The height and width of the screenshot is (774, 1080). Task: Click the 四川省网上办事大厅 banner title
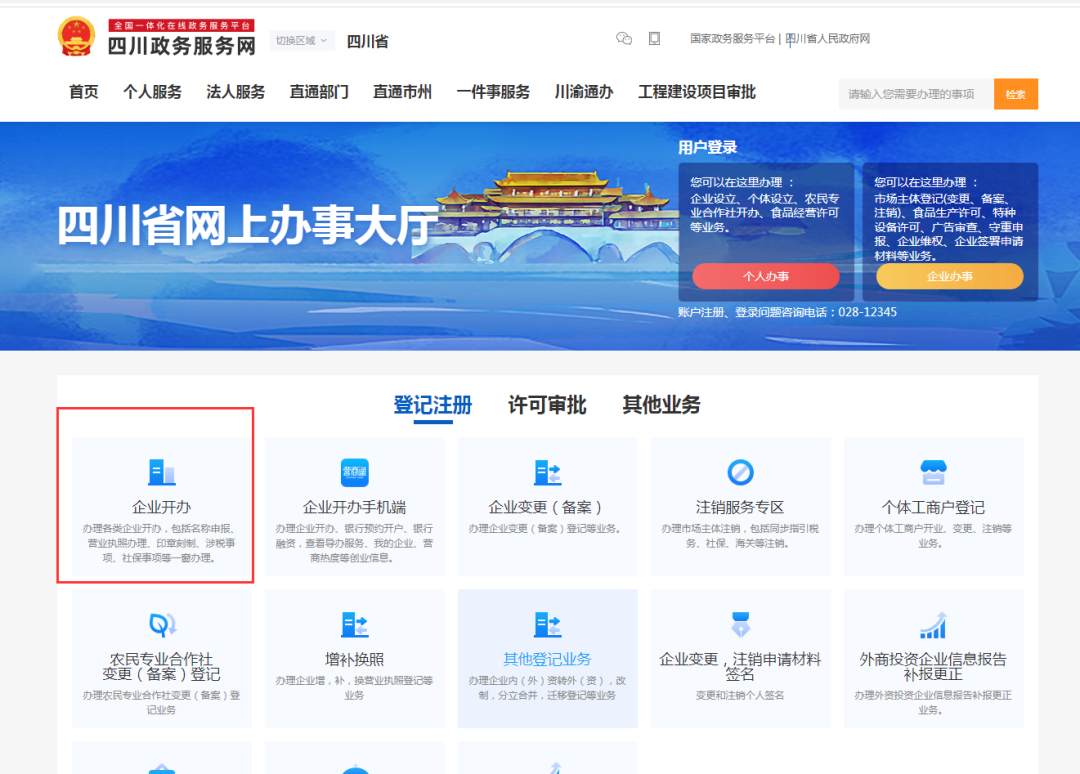coord(248,225)
